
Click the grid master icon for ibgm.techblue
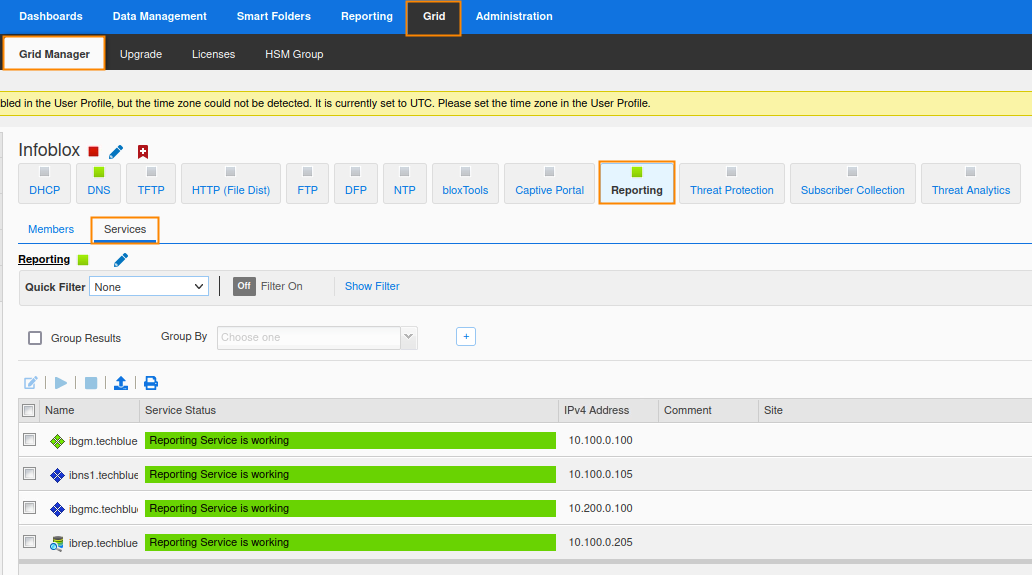57,441
